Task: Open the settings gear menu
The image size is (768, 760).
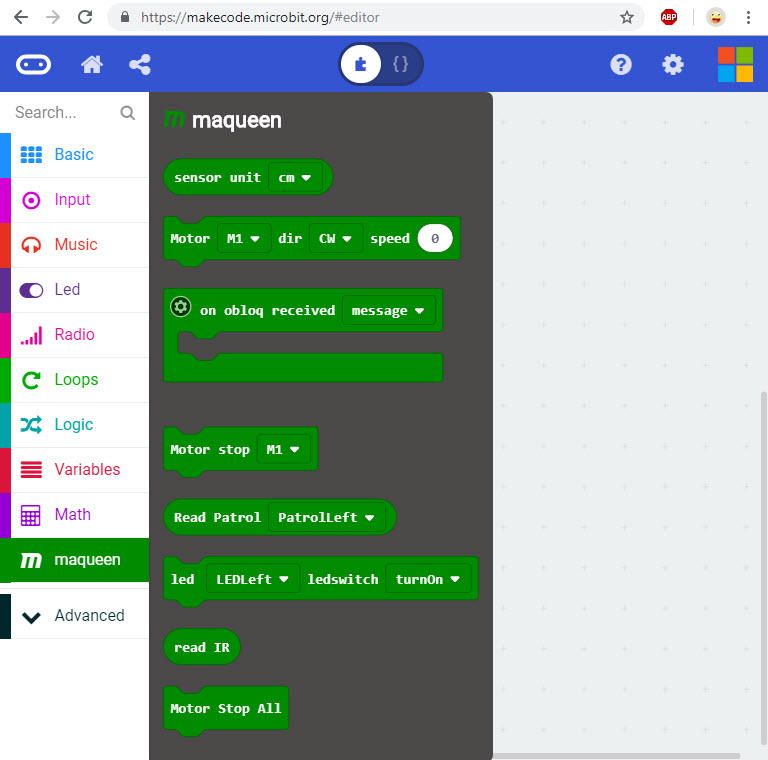Action: click(x=673, y=65)
